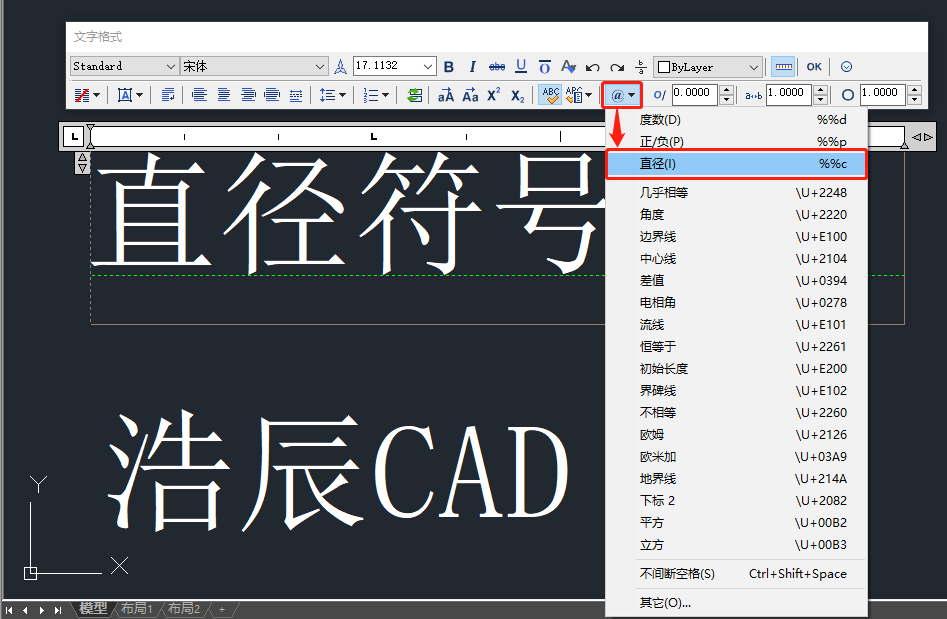Insert the 立方 symbol
Screen dimensions: 947x619
coord(737,545)
